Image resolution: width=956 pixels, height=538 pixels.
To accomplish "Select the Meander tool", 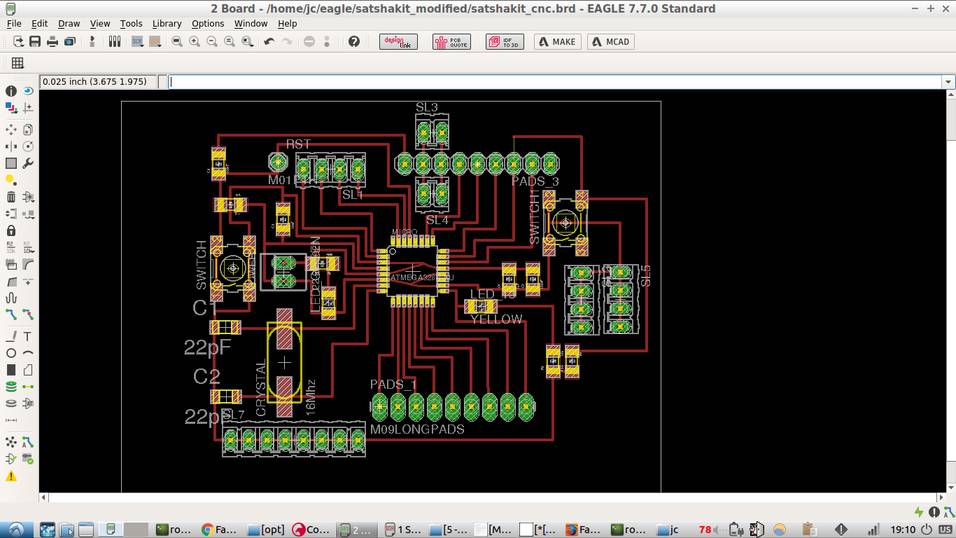I will pos(11,298).
